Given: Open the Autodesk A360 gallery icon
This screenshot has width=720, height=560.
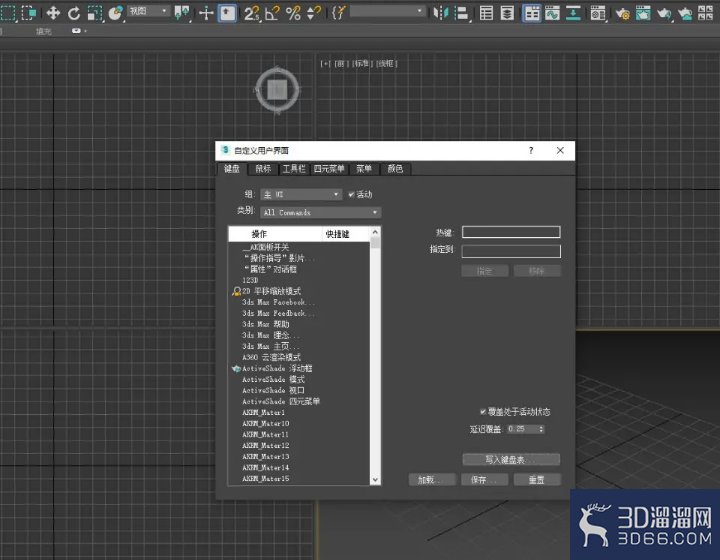Looking at the screenshot, I should [x=705, y=13].
